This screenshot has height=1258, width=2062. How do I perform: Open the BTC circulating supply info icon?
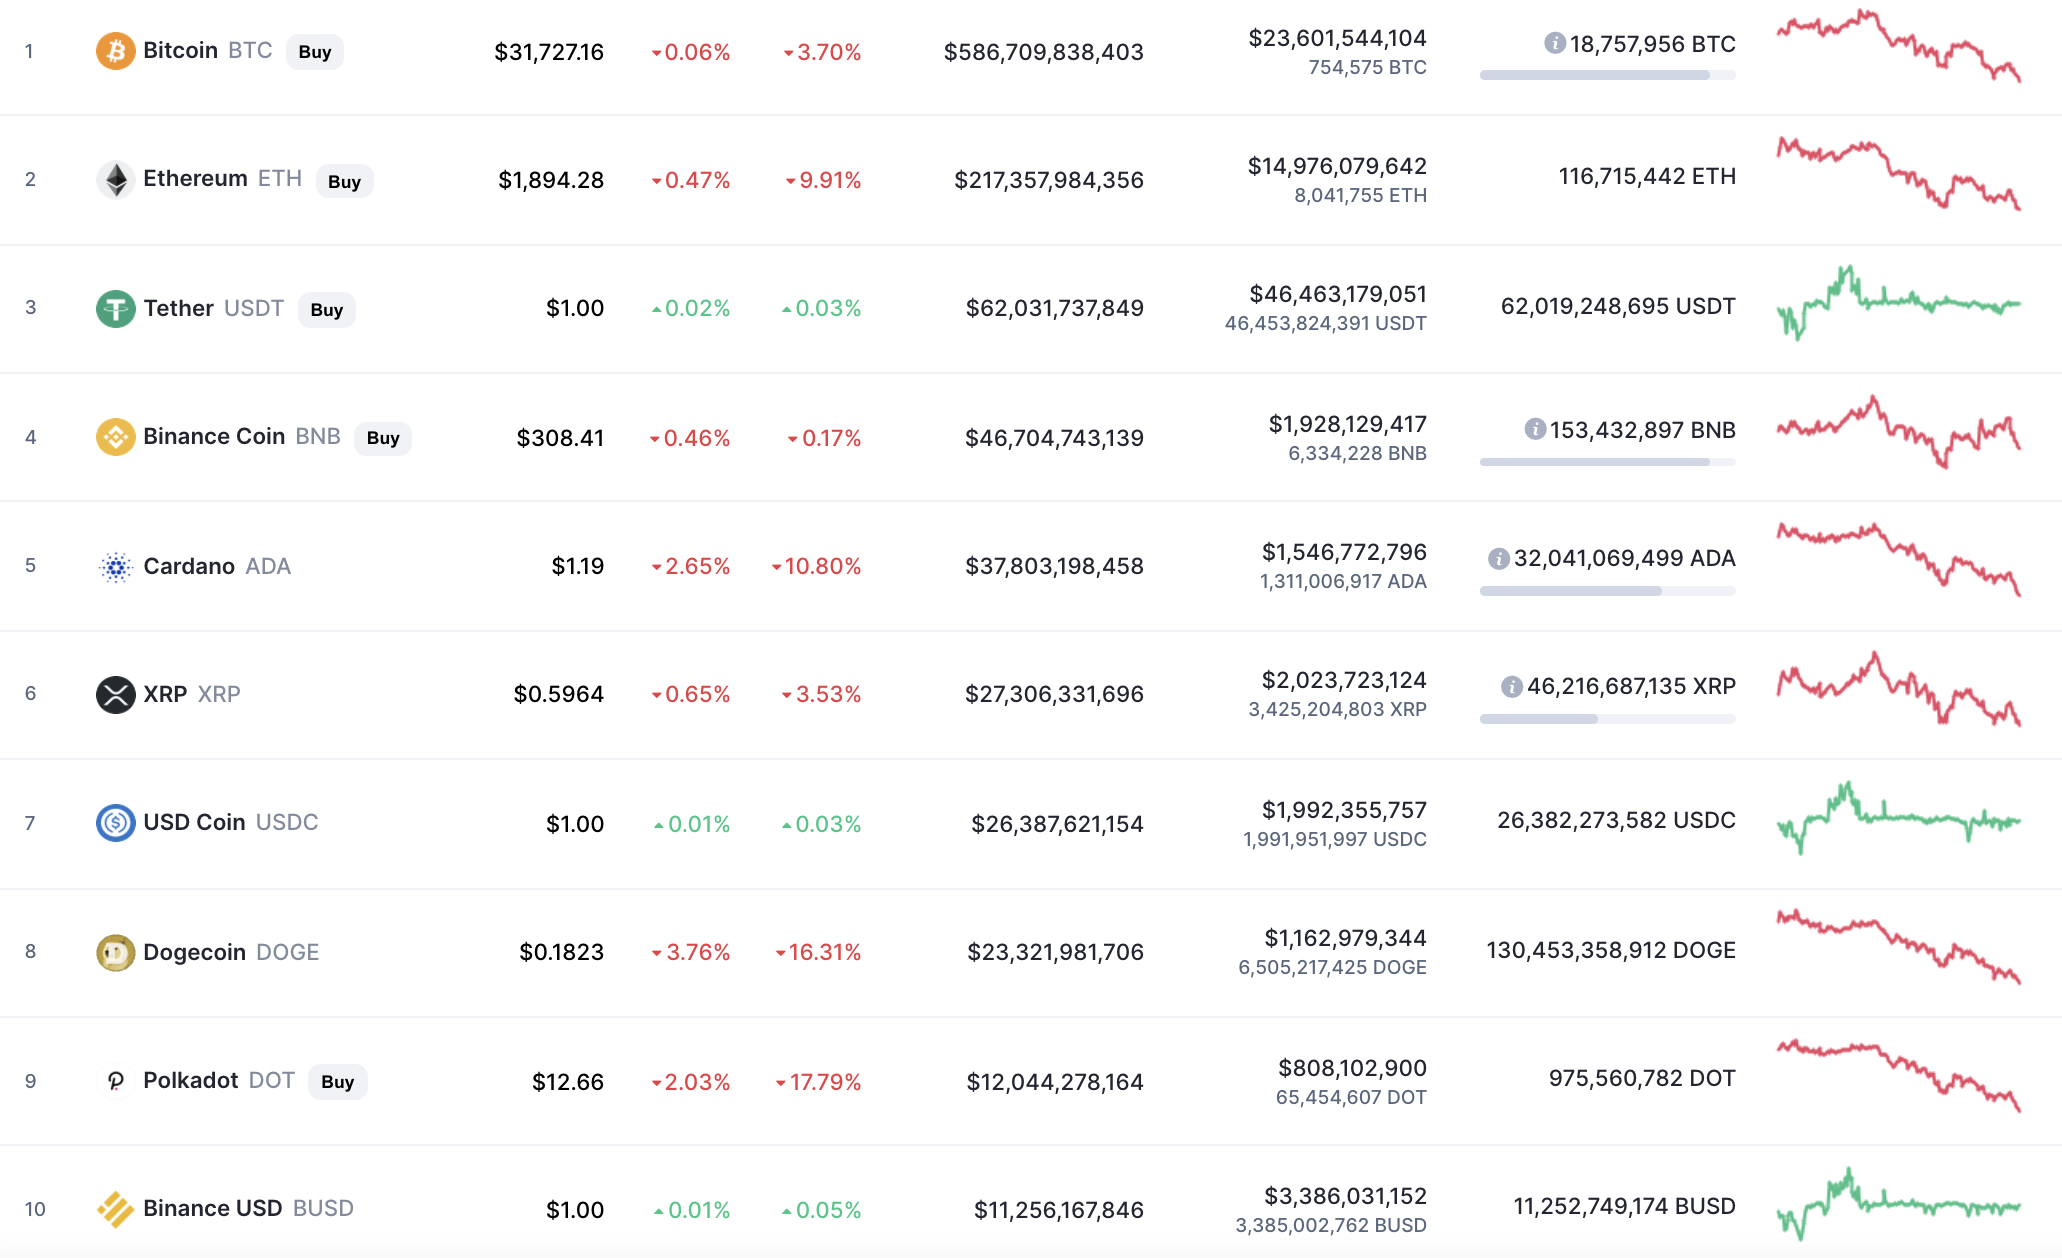tap(1555, 43)
